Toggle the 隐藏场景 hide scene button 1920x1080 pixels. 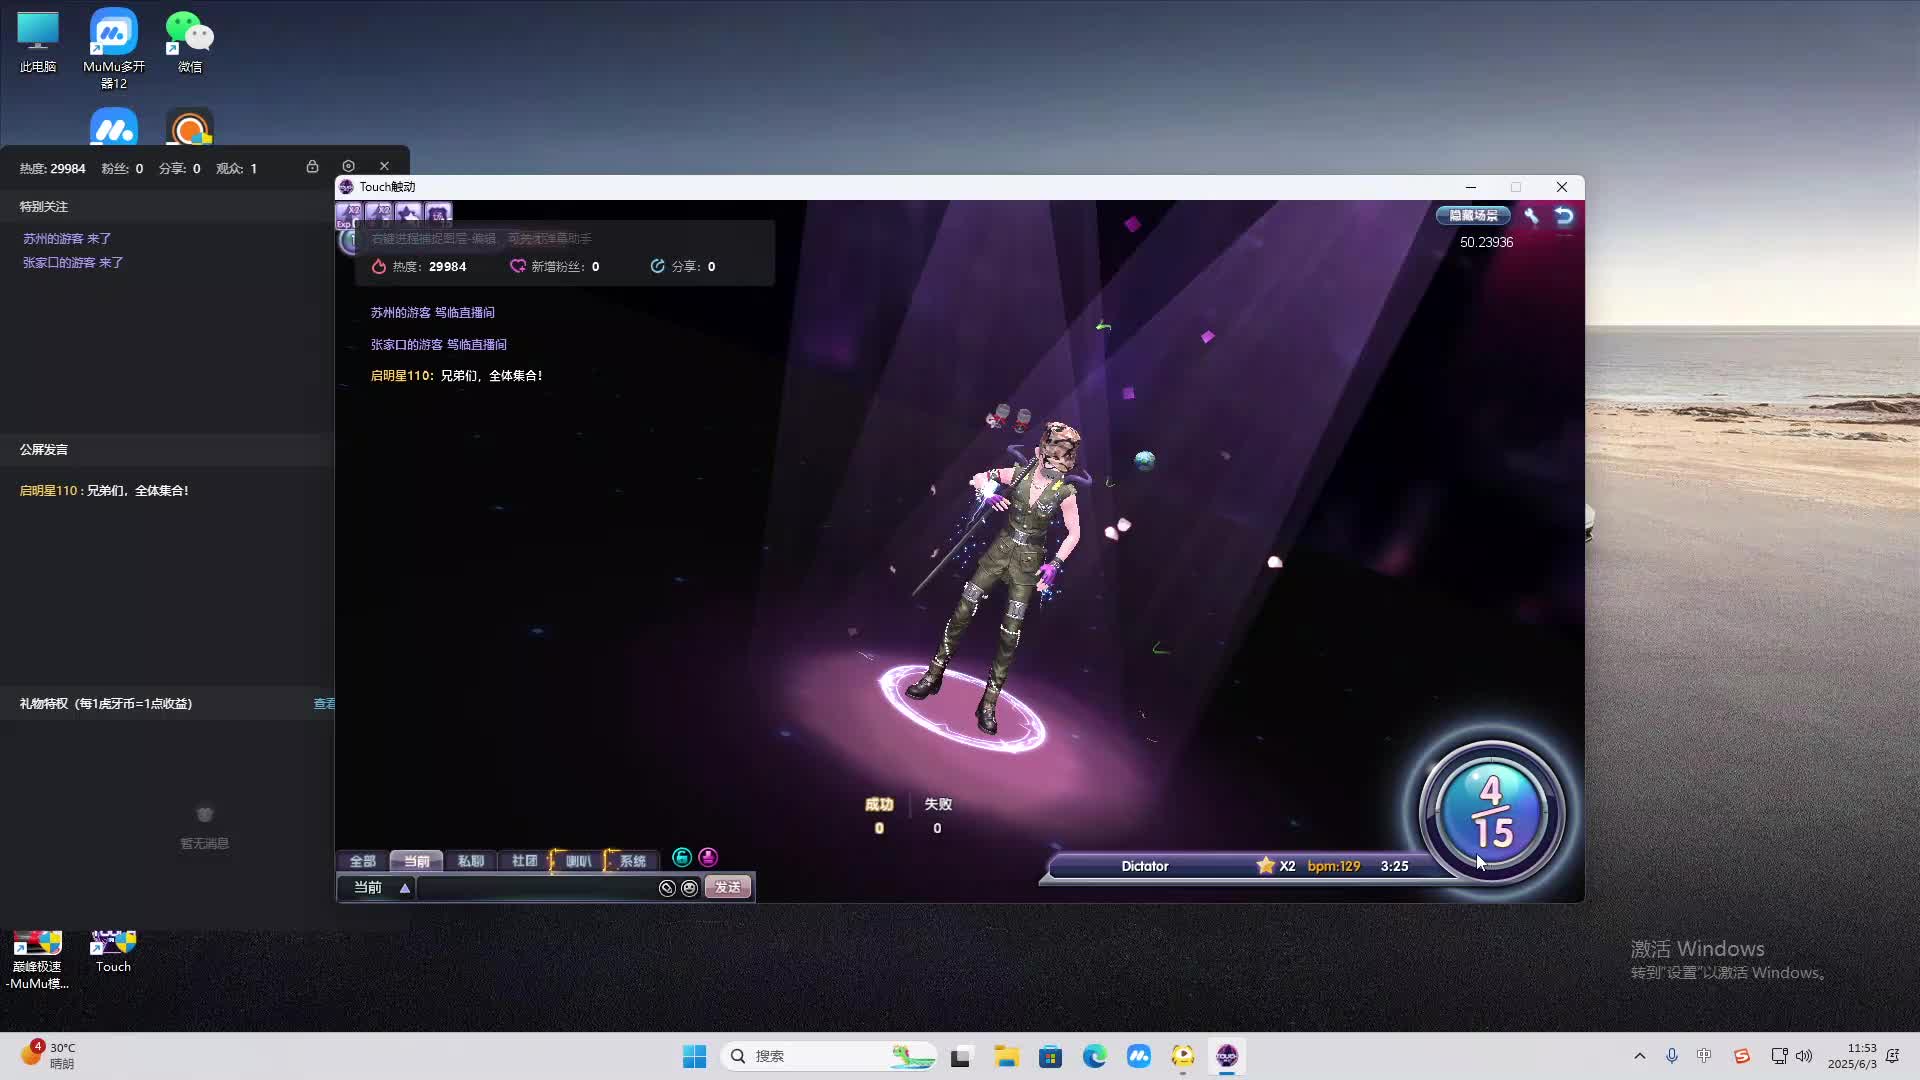click(x=1473, y=215)
